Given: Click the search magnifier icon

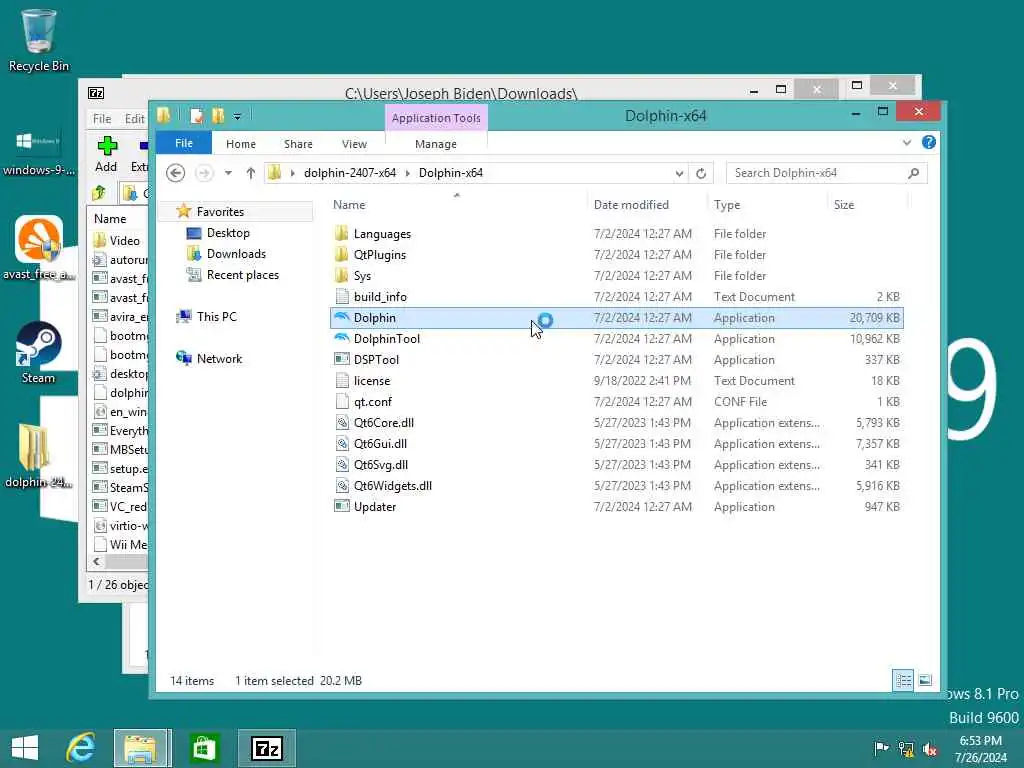Looking at the screenshot, I should pyautogui.click(x=914, y=173).
